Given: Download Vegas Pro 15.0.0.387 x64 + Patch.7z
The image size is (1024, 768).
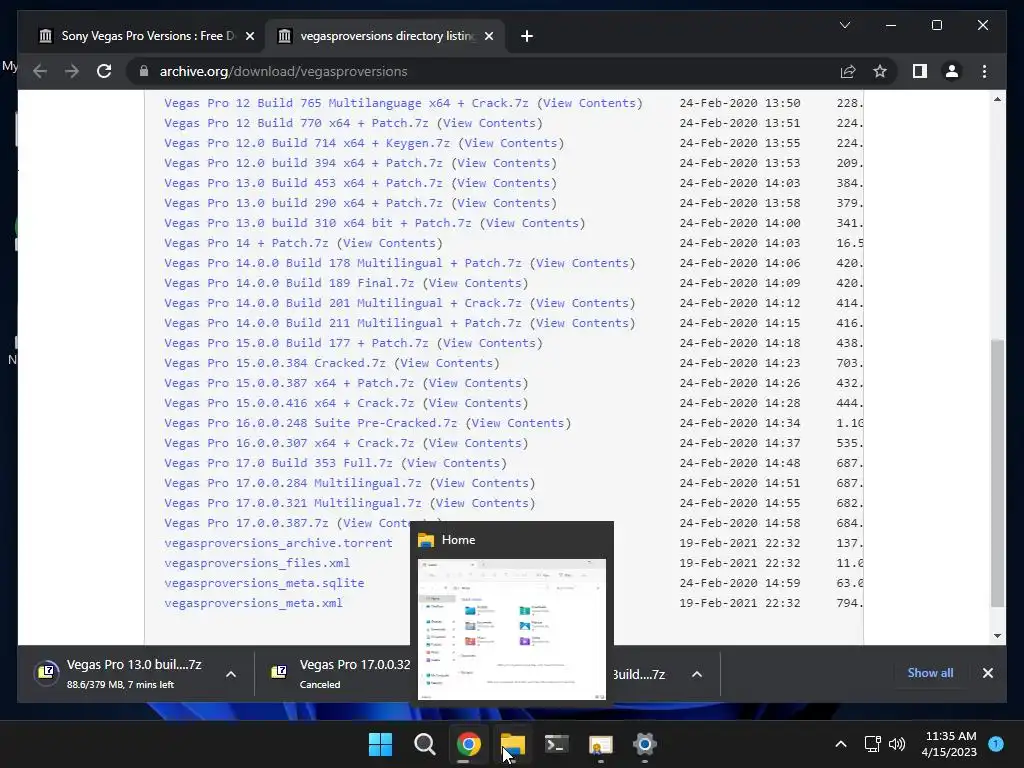Looking at the screenshot, I should pyautogui.click(x=289, y=383).
